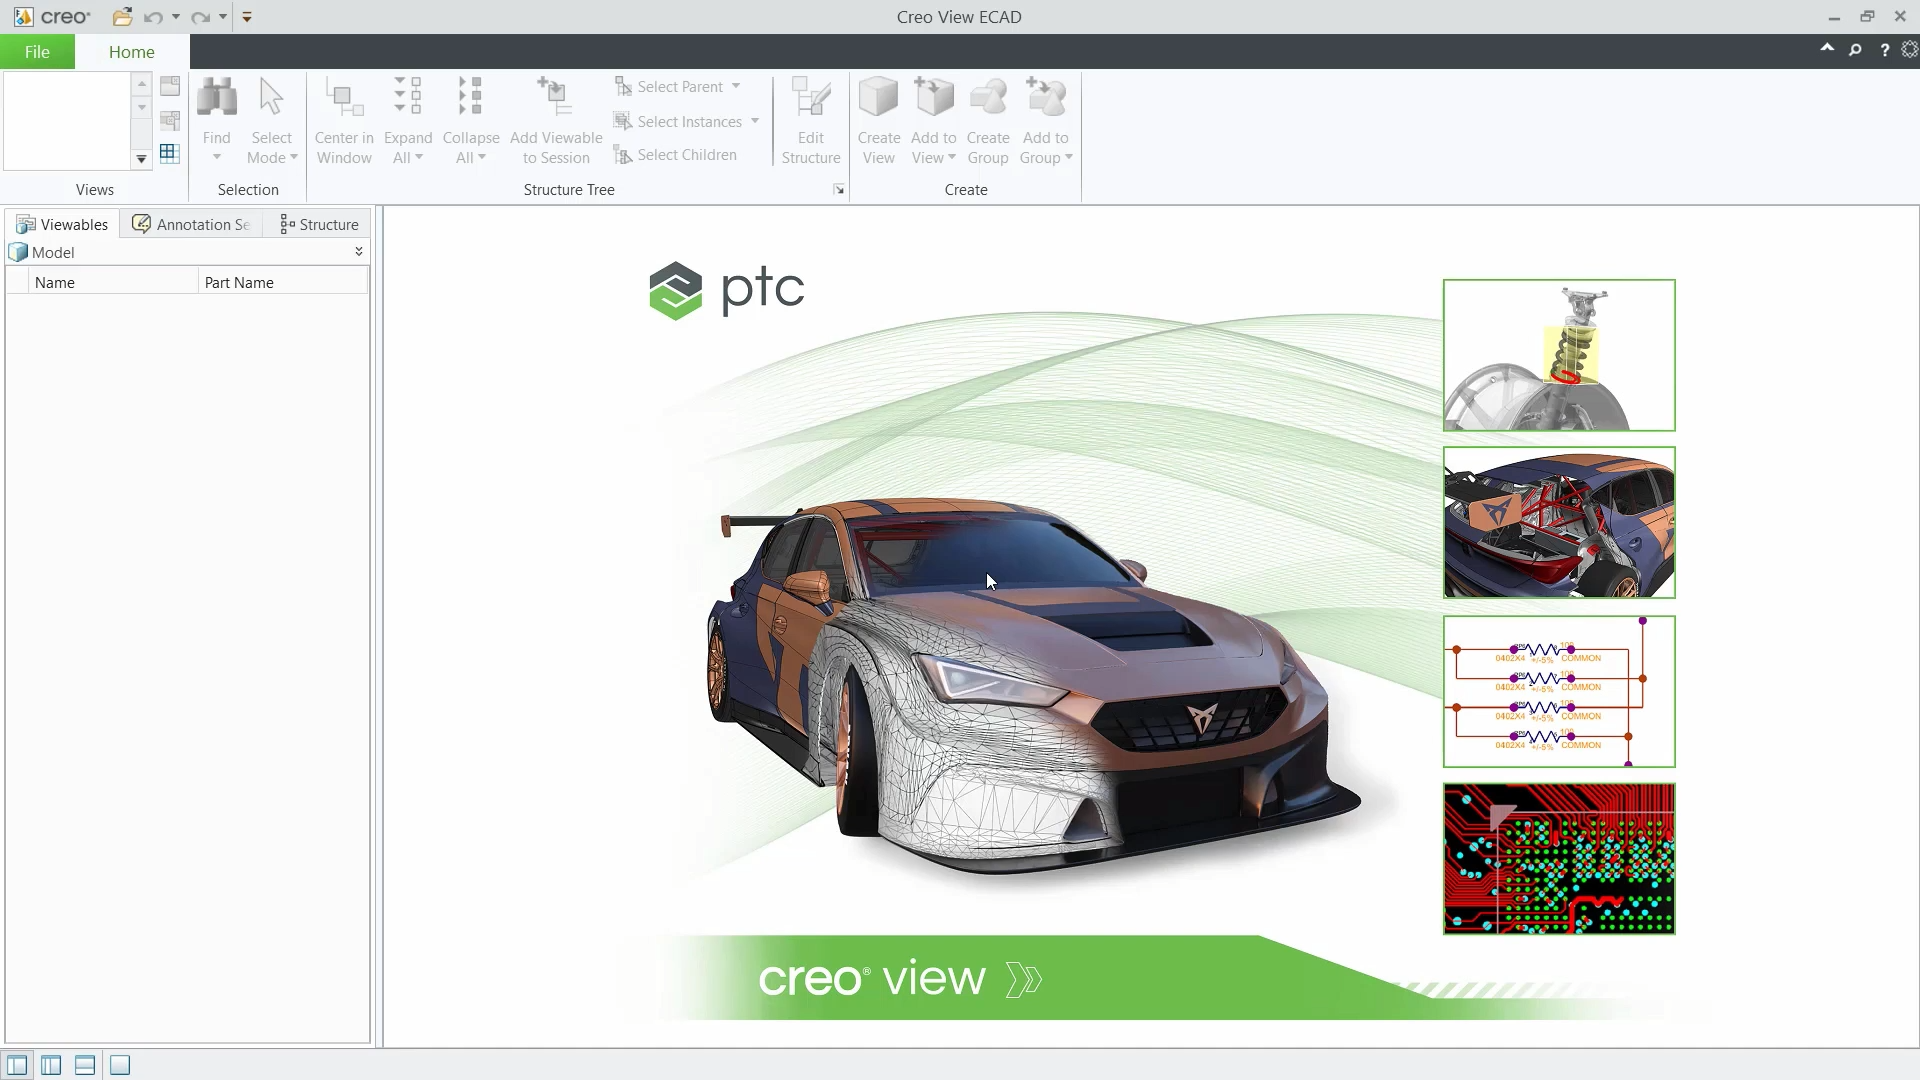This screenshot has width=1920, height=1080.
Task: Click the Select Children icon
Action: click(623, 155)
